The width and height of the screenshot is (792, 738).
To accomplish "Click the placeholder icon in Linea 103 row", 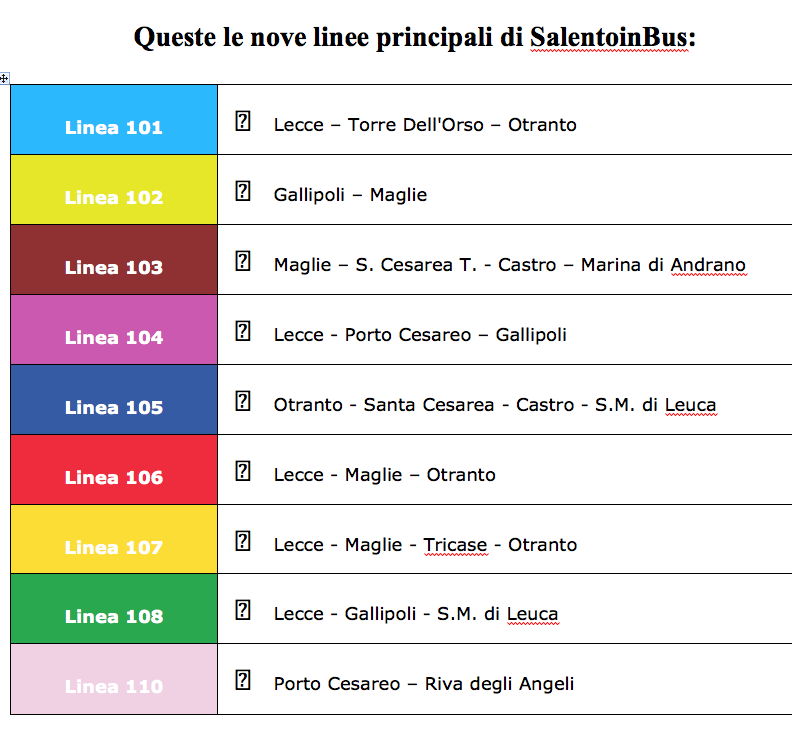I will (x=242, y=262).
